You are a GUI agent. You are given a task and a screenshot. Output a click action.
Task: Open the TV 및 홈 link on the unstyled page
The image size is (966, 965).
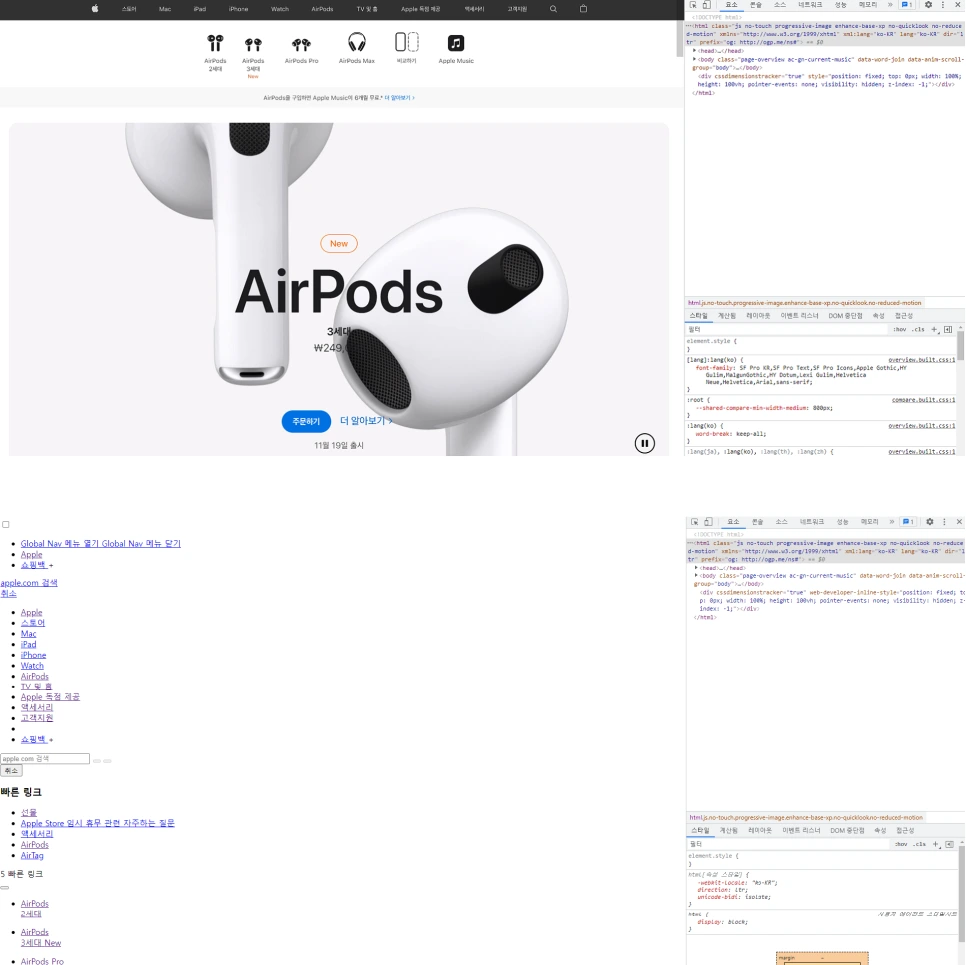pos(36,686)
